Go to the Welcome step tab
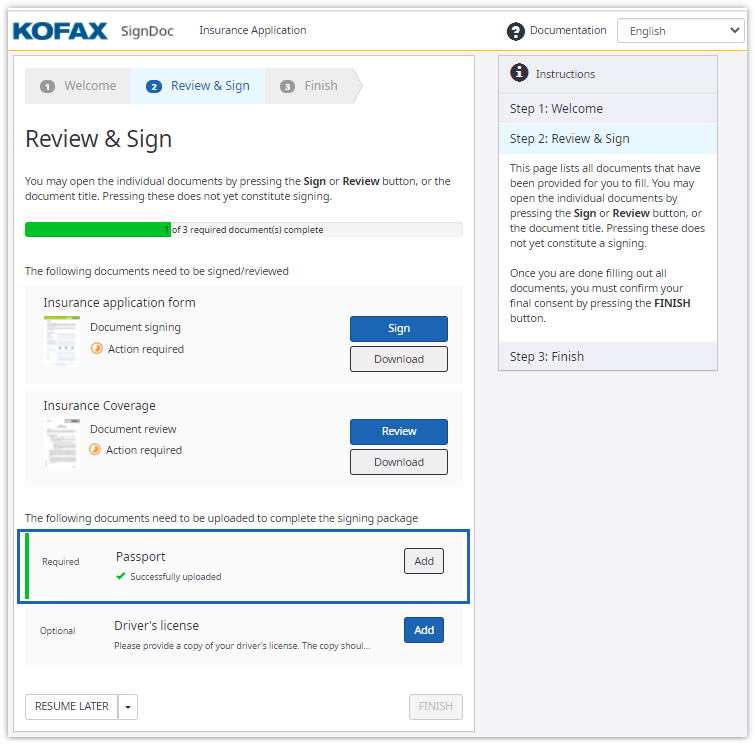 point(79,86)
